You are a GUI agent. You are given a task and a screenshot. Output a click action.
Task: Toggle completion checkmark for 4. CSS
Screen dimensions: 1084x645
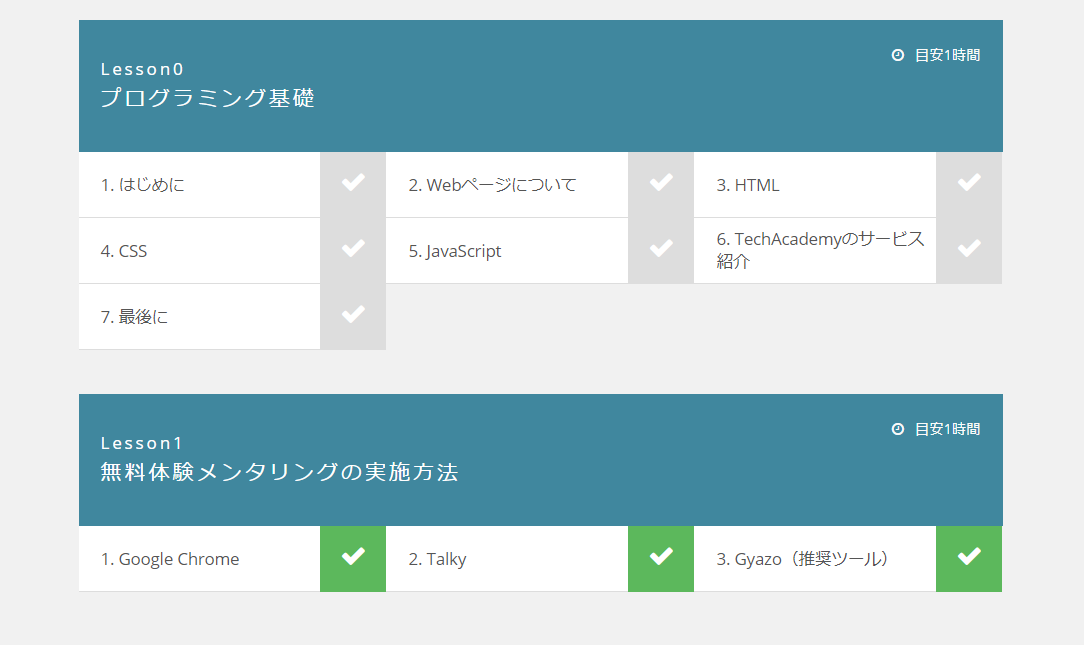(x=352, y=250)
